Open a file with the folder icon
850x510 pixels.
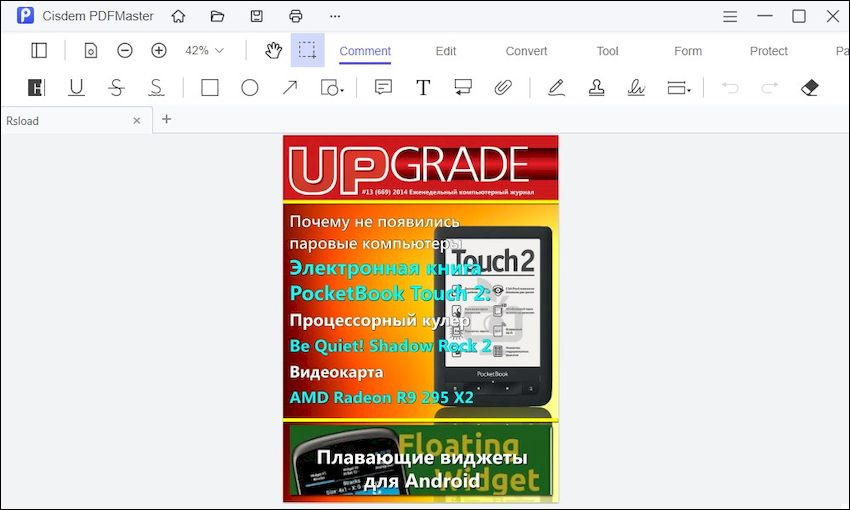[x=217, y=16]
